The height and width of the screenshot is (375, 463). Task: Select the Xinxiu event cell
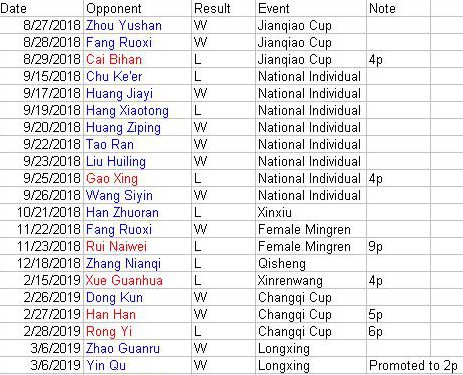tap(311, 212)
